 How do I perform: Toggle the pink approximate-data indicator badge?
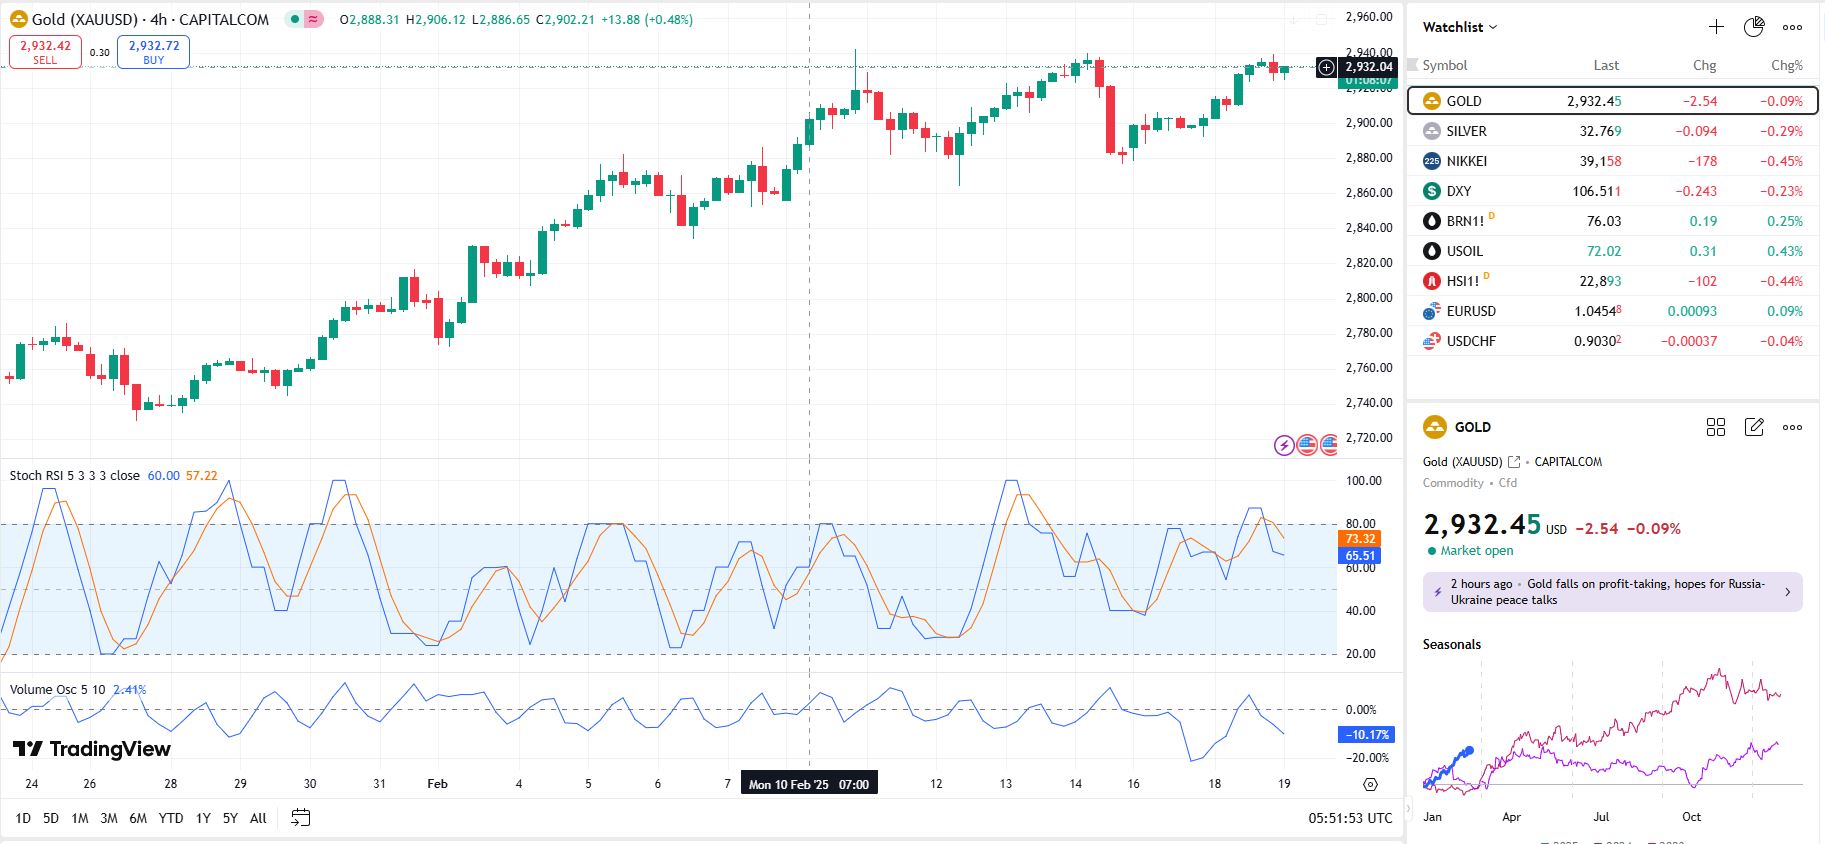[x=314, y=19]
